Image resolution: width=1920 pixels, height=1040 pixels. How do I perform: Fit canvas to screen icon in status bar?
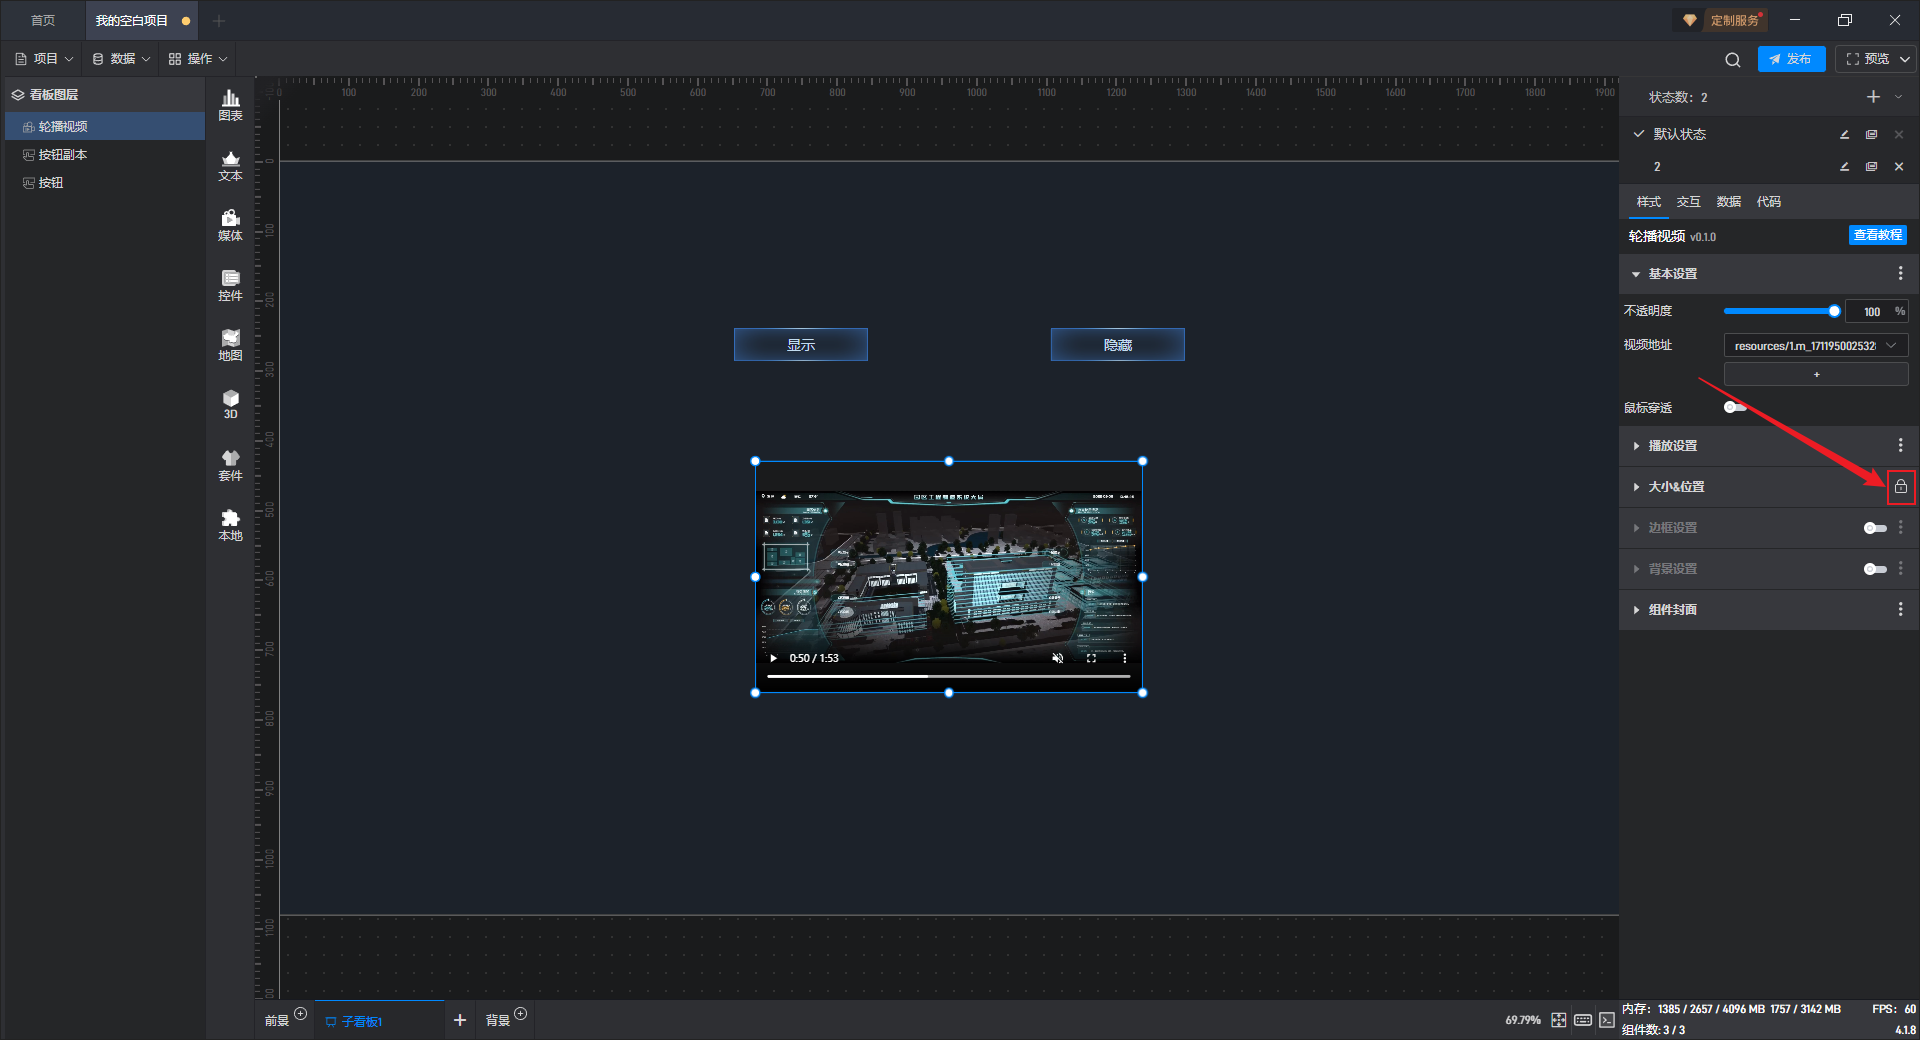1558,1020
